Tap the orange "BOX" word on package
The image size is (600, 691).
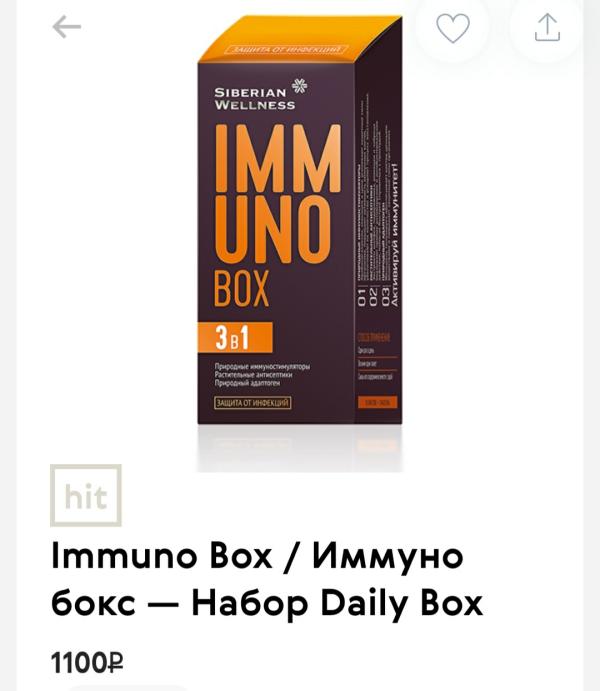tap(241, 288)
